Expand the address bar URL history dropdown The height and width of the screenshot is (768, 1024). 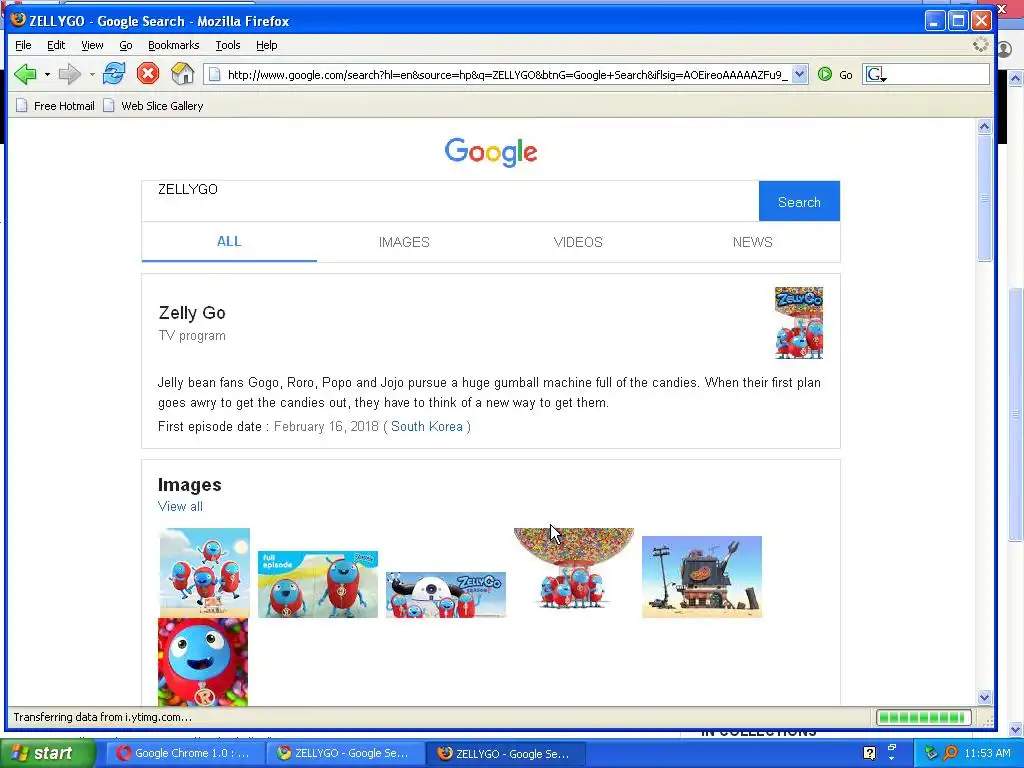click(x=799, y=74)
